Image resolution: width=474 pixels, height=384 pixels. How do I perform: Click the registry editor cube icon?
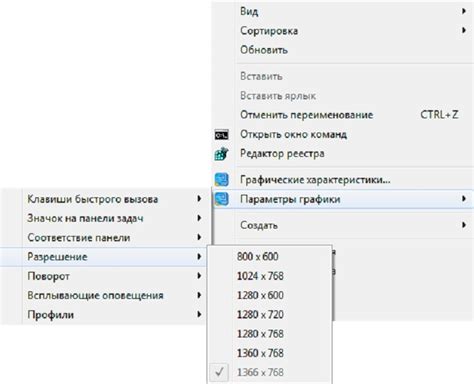coord(222,154)
